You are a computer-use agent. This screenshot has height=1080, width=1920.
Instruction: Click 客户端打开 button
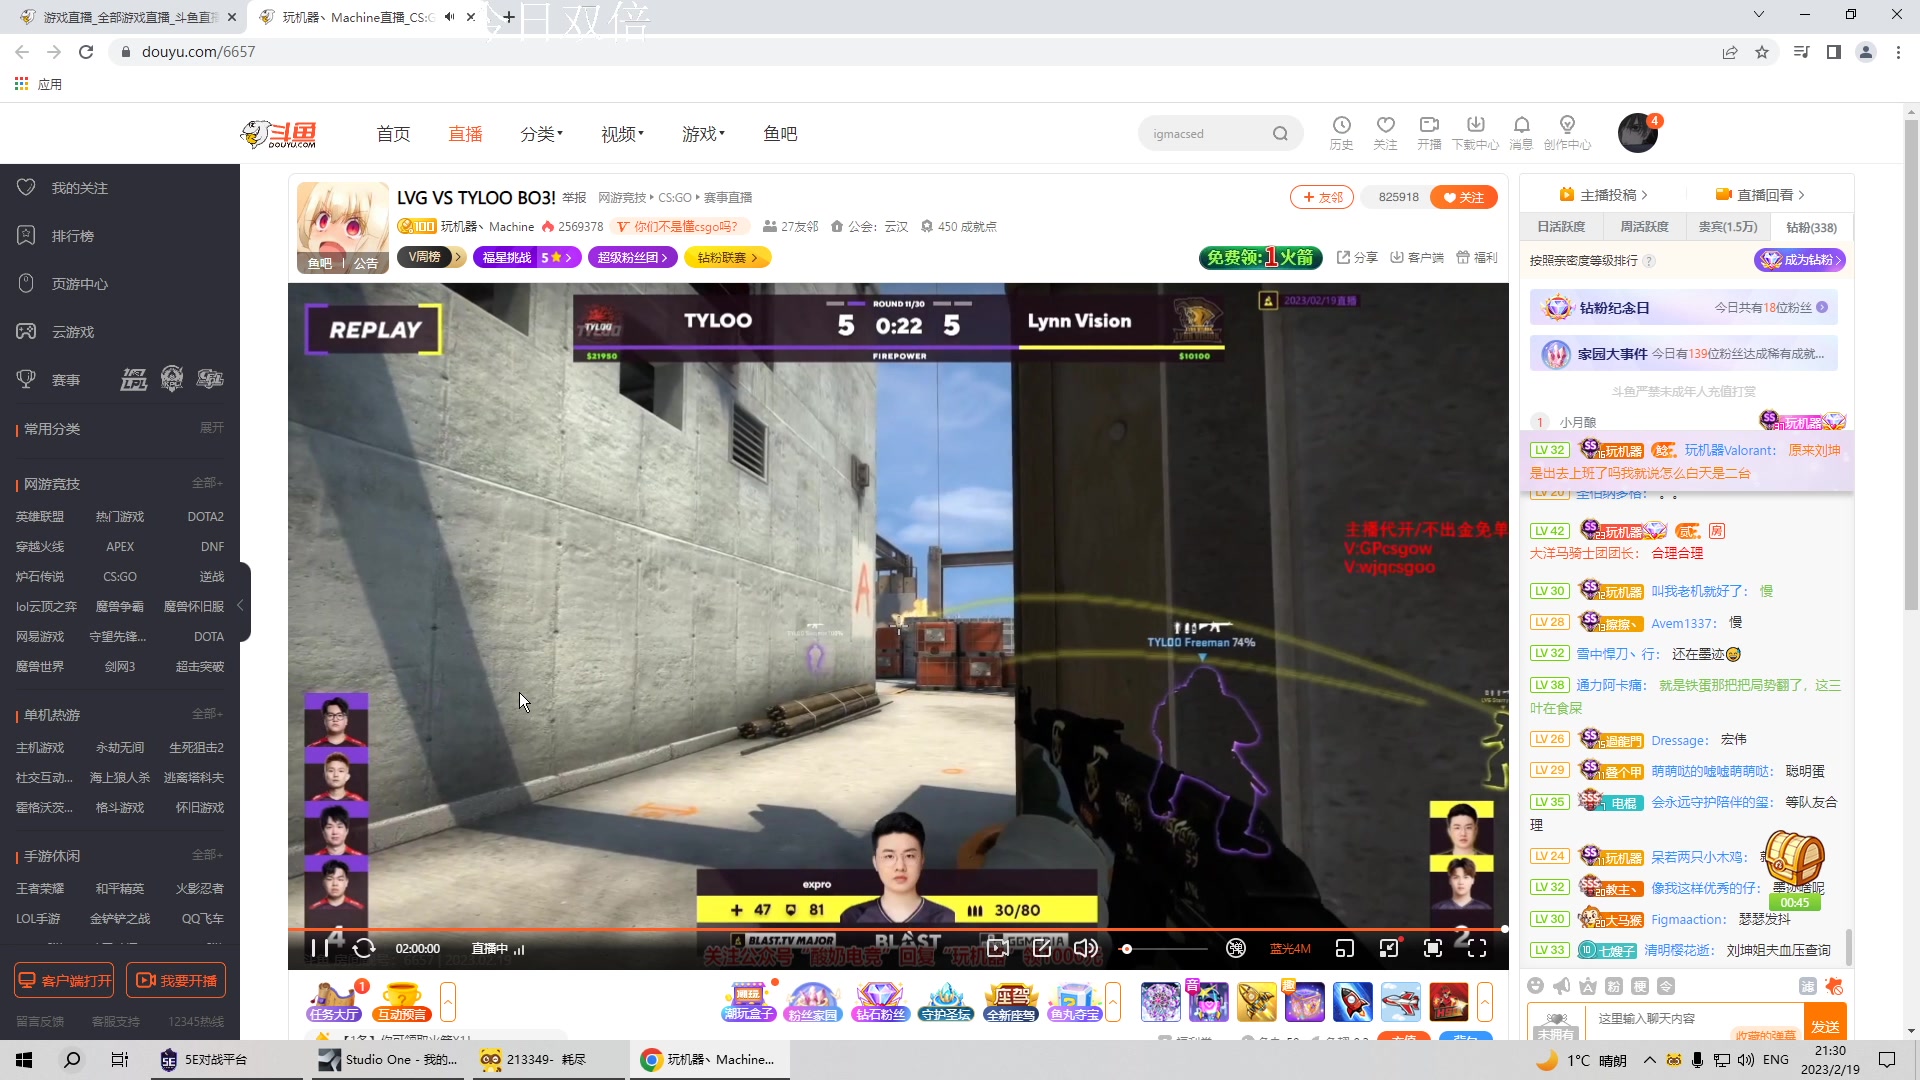[64, 981]
